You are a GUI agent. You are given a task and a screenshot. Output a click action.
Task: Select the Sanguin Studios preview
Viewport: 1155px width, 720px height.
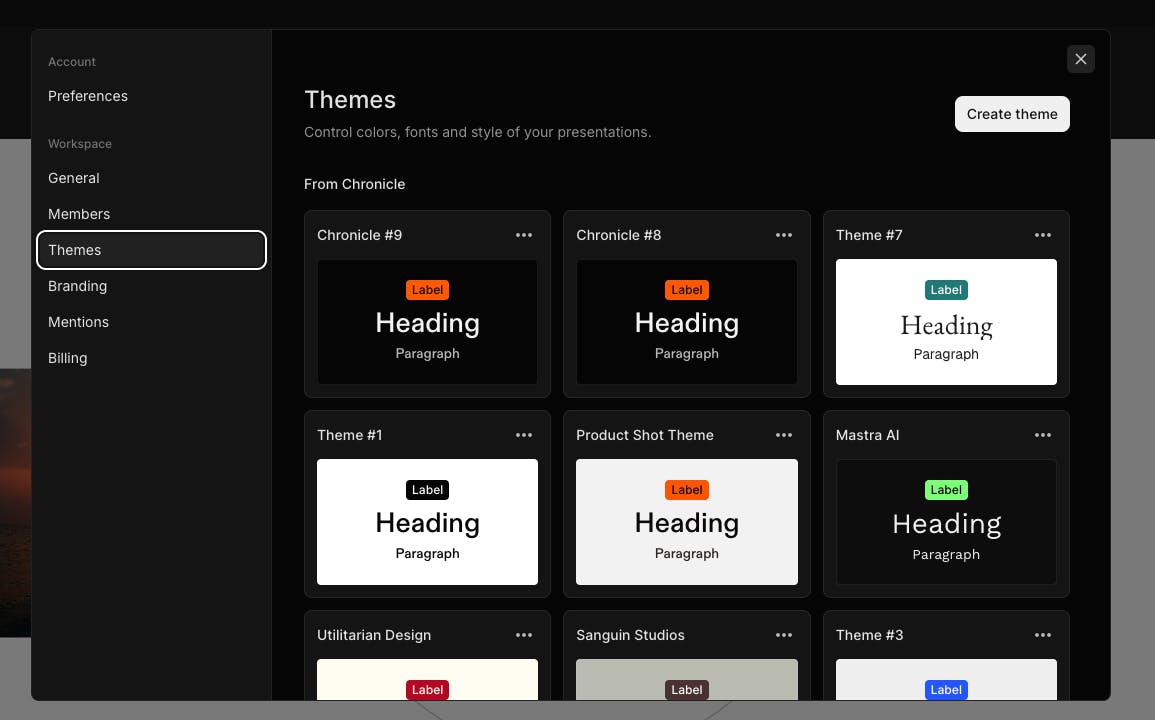coord(687,679)
